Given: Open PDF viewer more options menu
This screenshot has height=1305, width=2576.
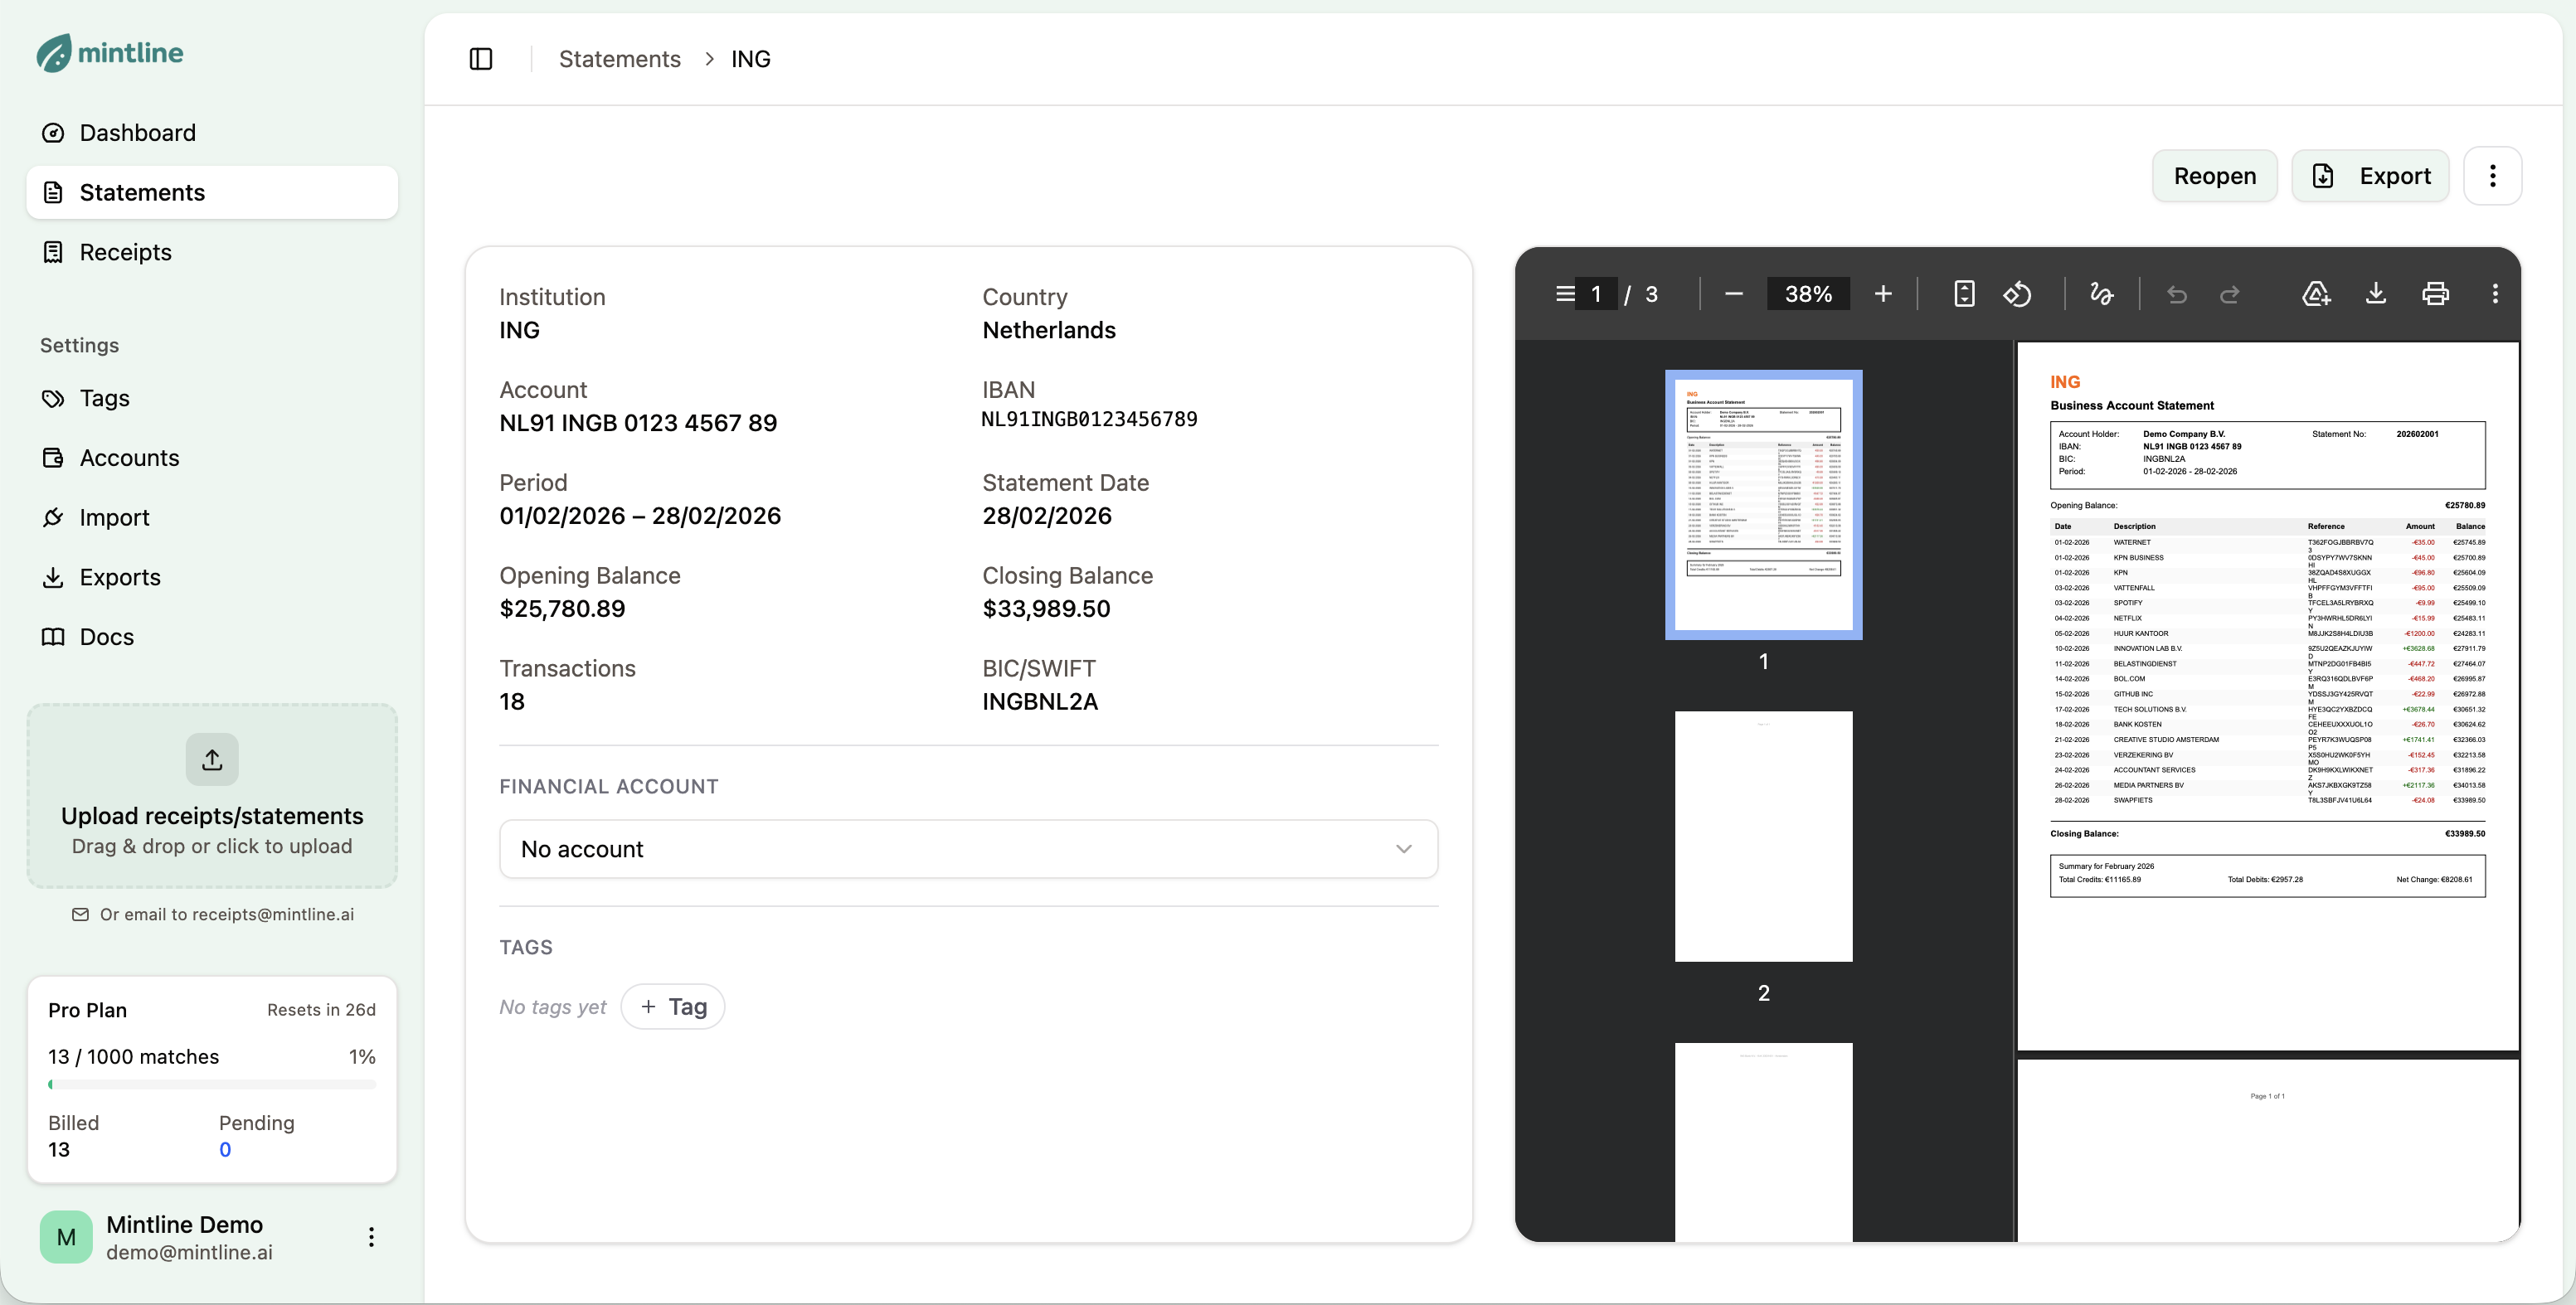Looking at the screenshot, I should click(2495, 294).
